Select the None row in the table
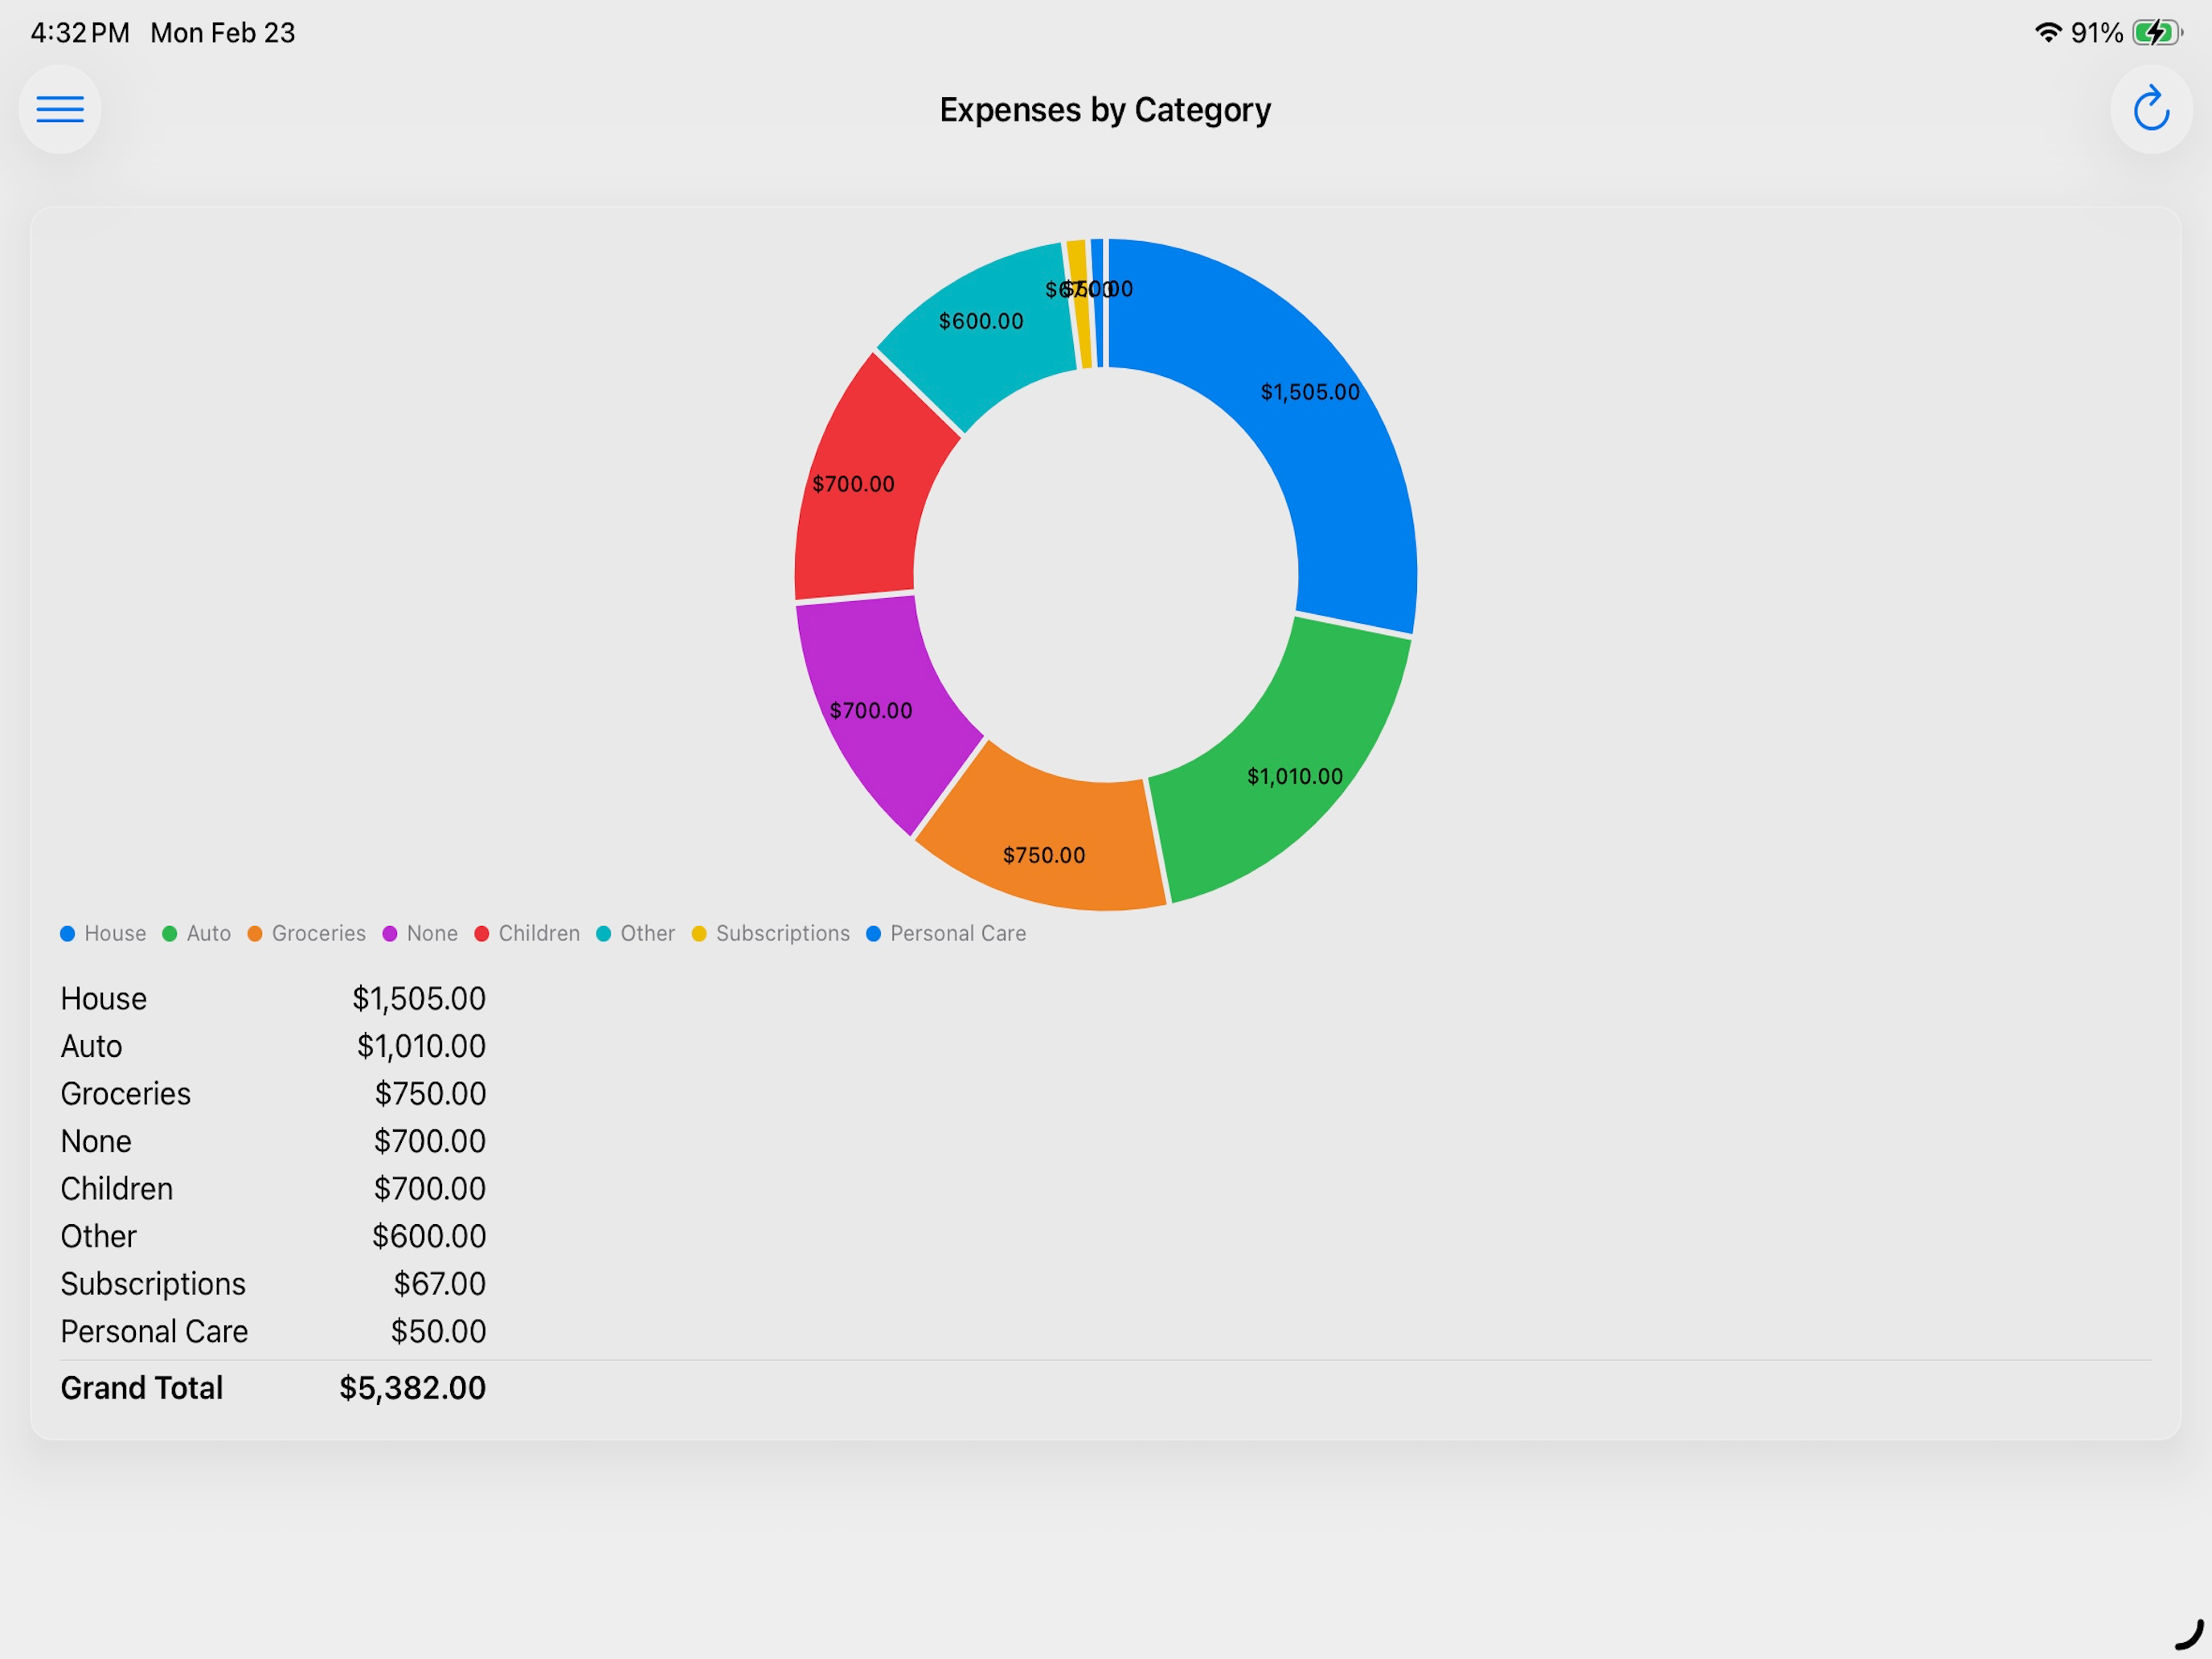Image resolution: width=2212 pixels, height=1659 pixels. pyautogui.click(x=273, y=1141)
